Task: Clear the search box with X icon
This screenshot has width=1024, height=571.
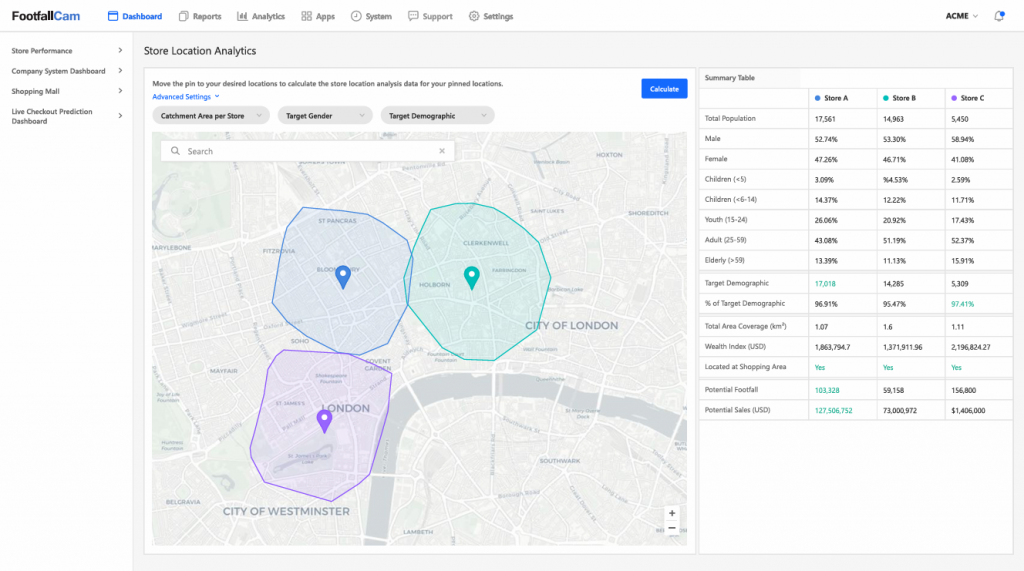Action: coord(442,151)
